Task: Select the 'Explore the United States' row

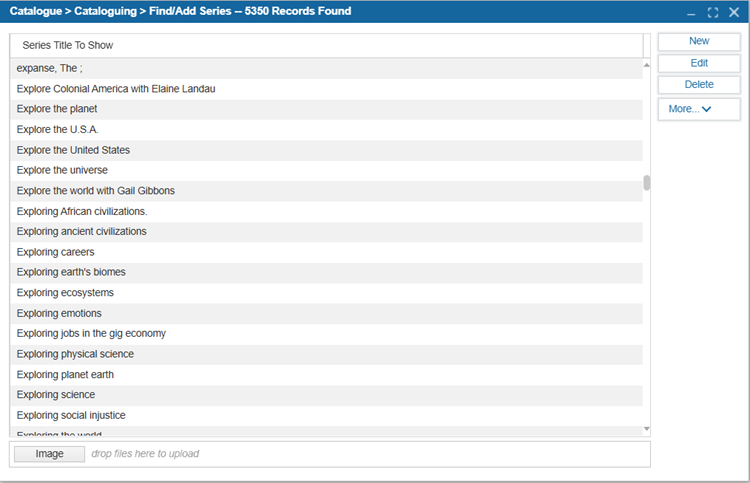Action: coord(326,150)
